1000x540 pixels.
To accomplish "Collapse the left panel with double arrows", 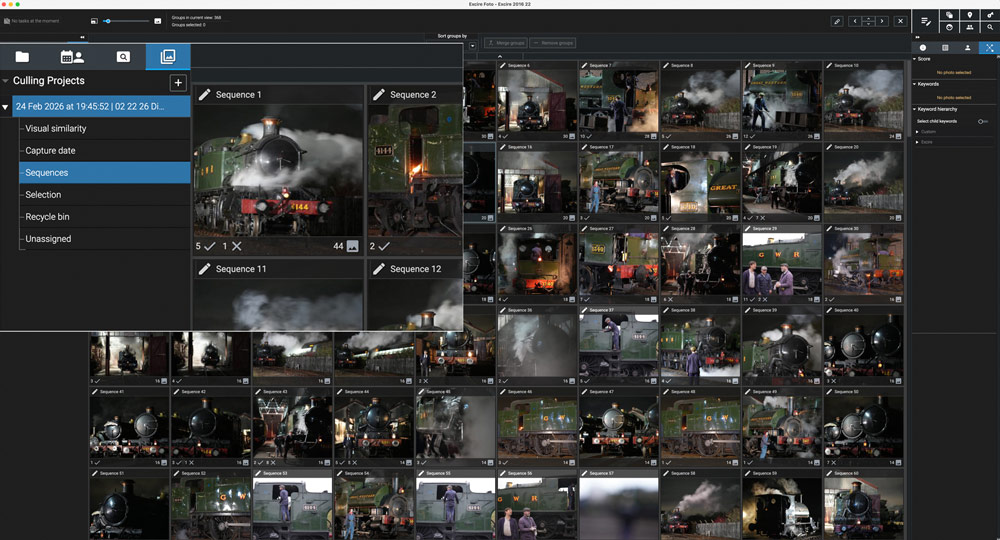I will (x=82, y=37).
